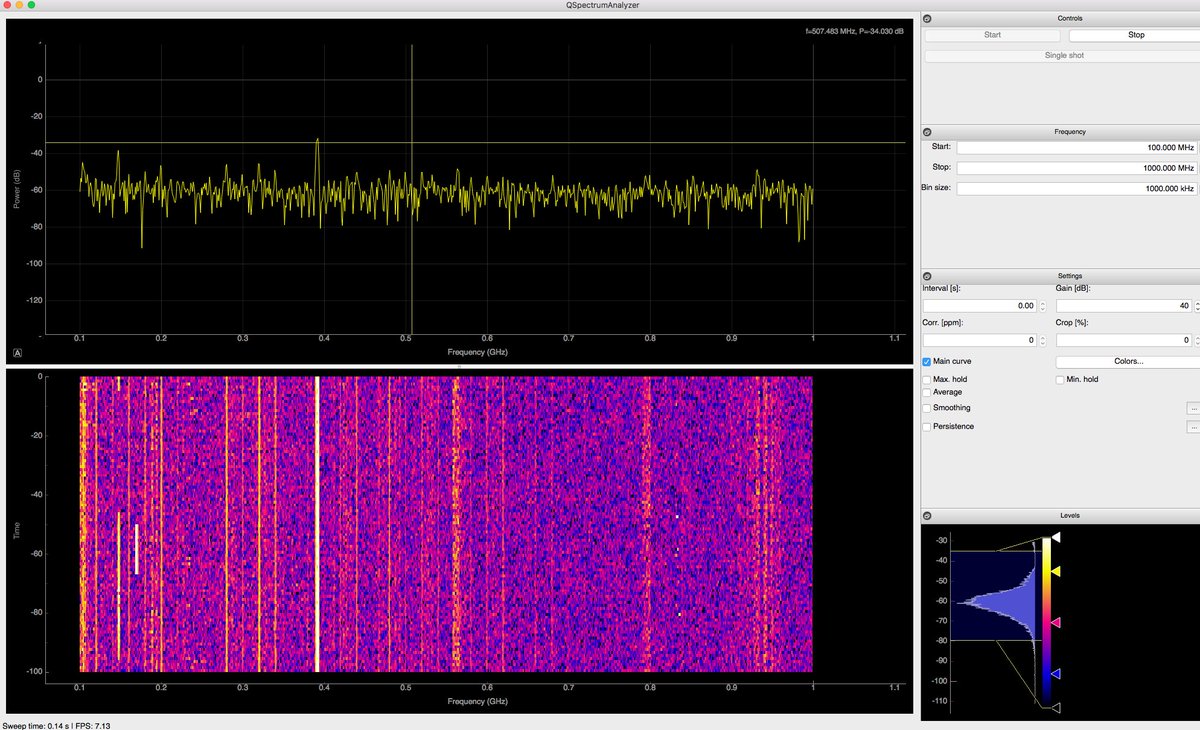Open the Colors... dialog
Screen dimensions: 1200x730
point(1127,361)
